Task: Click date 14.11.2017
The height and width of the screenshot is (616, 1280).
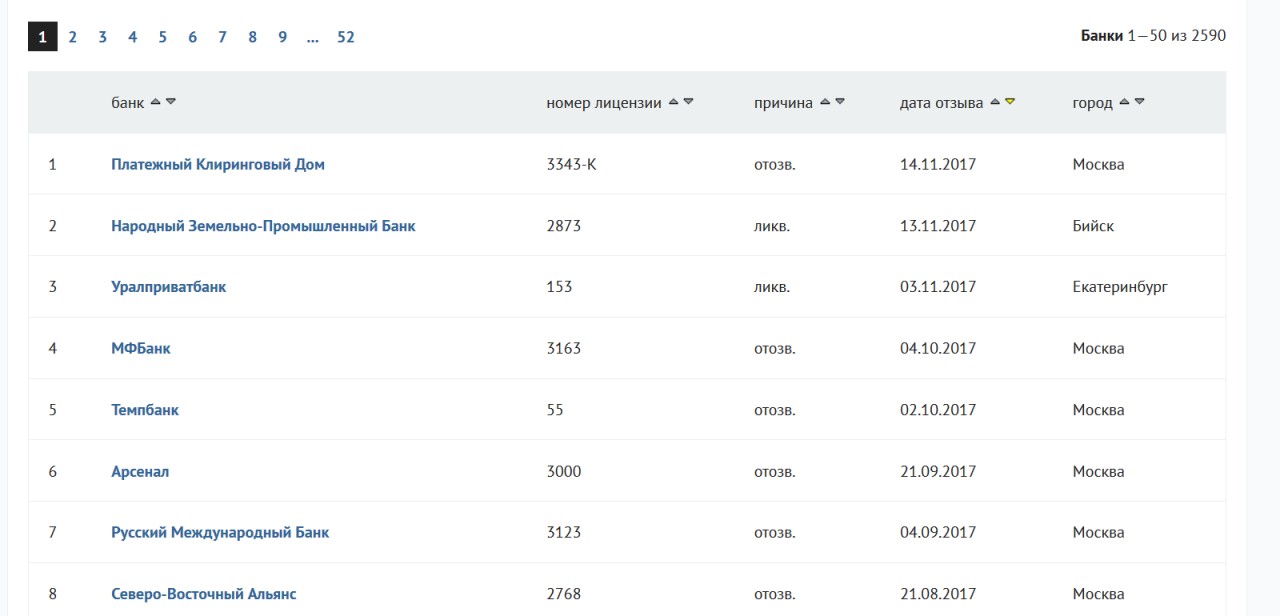Action: click(x=938, y=164)
